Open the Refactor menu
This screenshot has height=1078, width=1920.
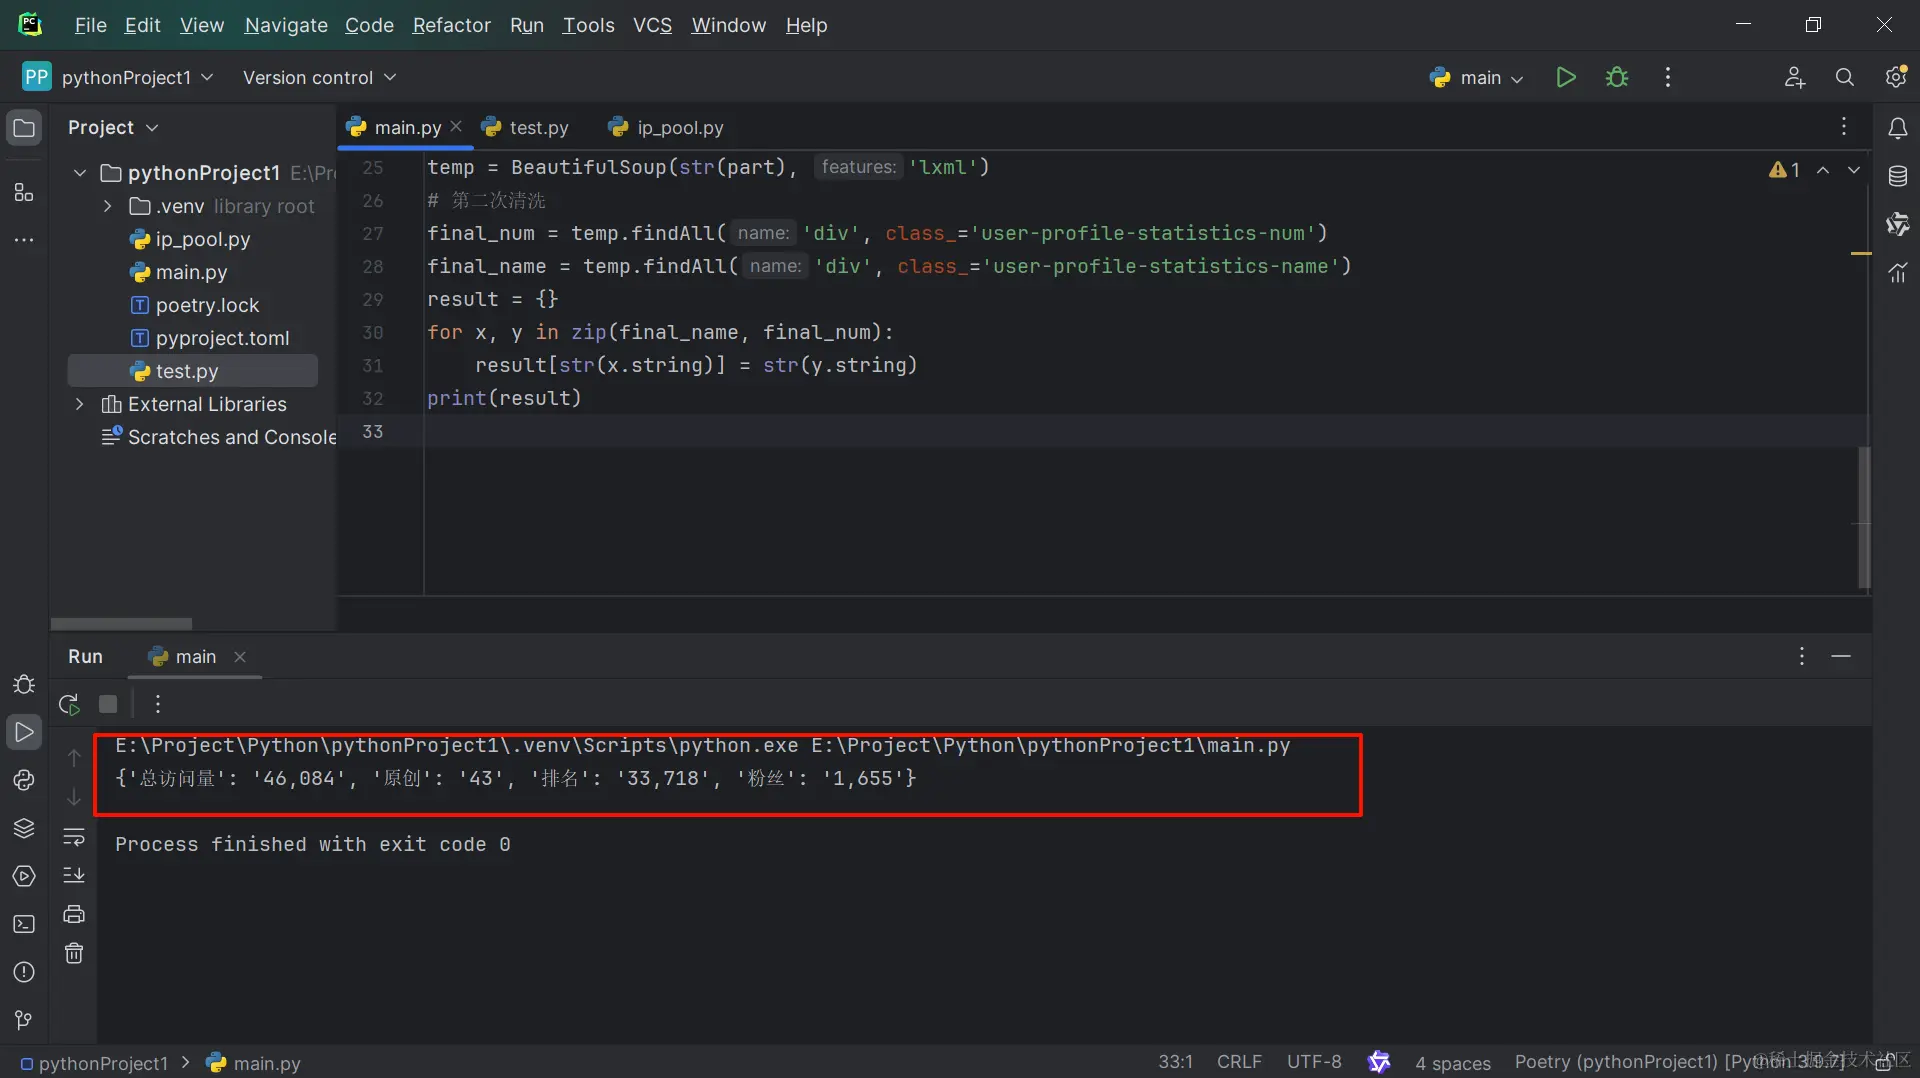pos(451,25)
